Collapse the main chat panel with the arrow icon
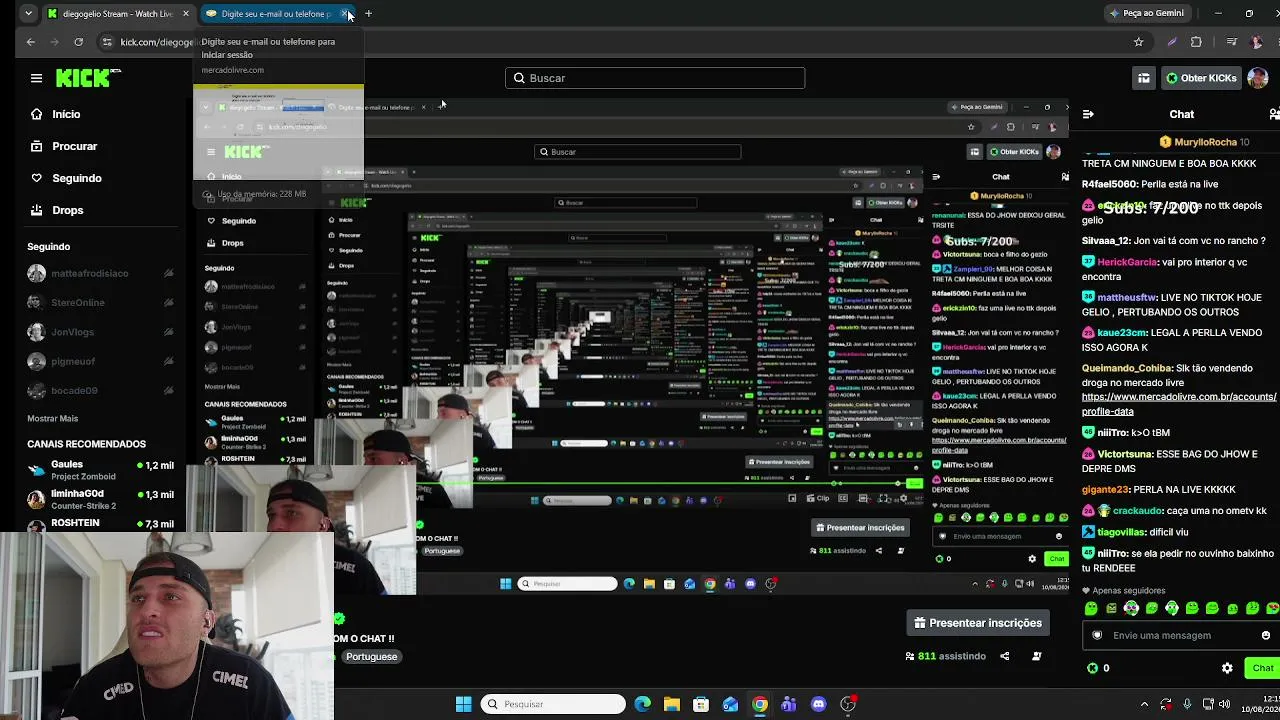This screenshot has height=720, width=1280. [x=1088, y=114]
